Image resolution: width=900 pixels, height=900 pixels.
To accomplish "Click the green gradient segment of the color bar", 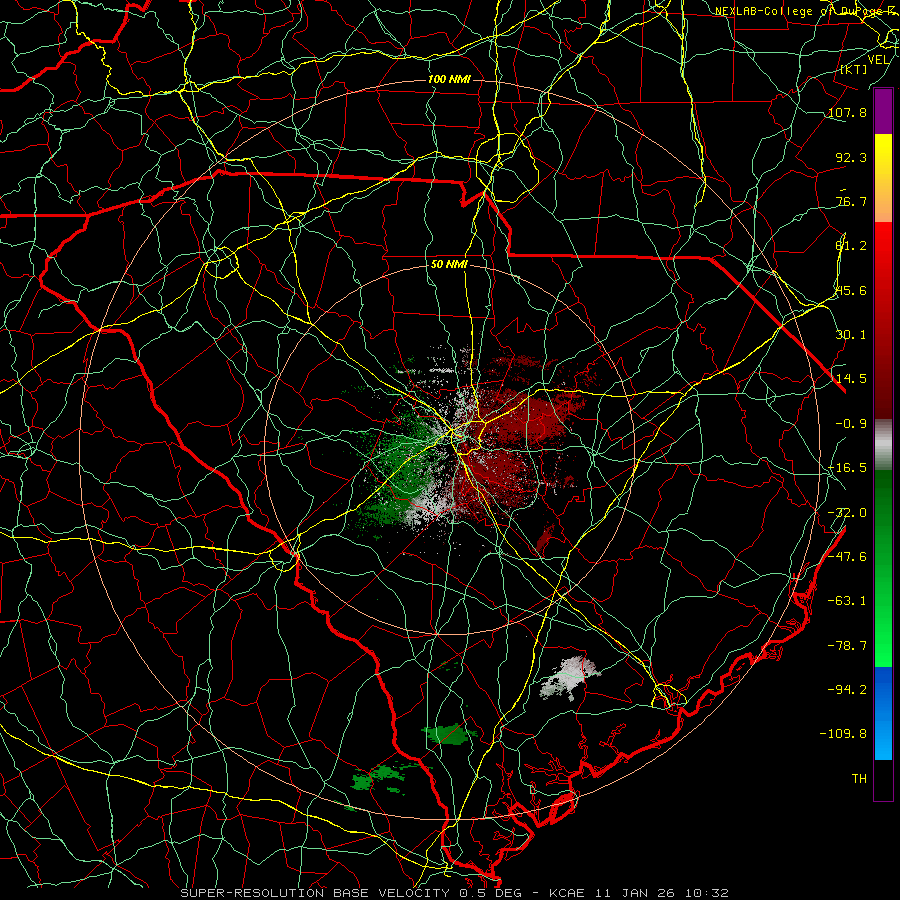I will (883, 568).
